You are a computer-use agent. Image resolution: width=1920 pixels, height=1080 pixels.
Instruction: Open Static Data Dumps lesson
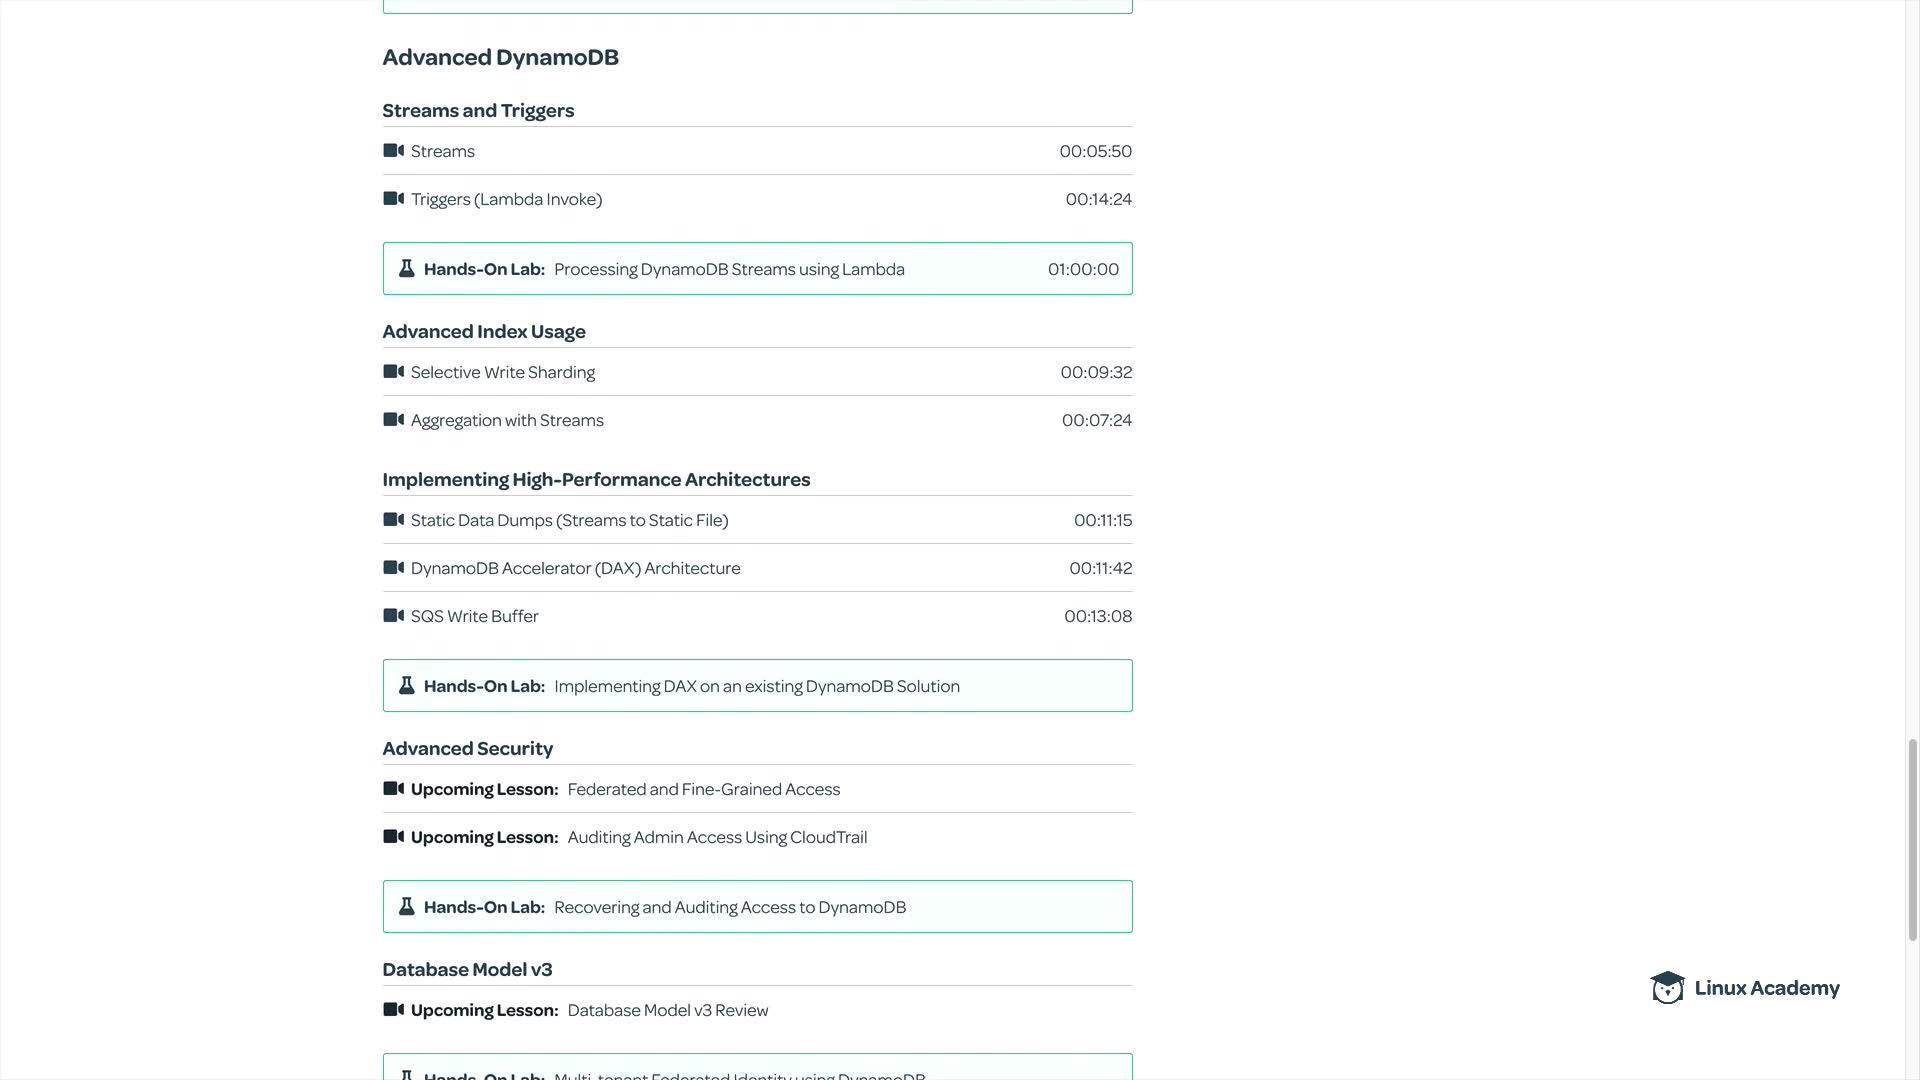(569, 520)
